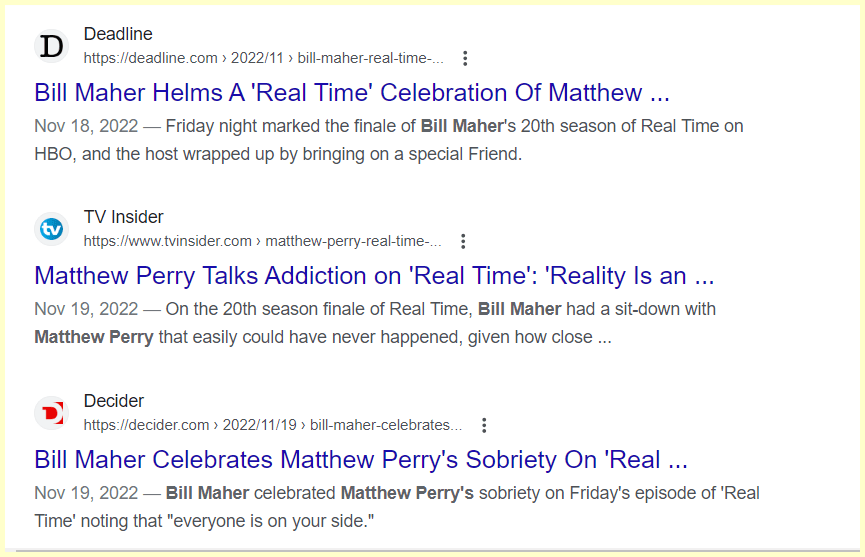Open 'Matthew Perry Talks Addiction' headline

click(374, 276)
